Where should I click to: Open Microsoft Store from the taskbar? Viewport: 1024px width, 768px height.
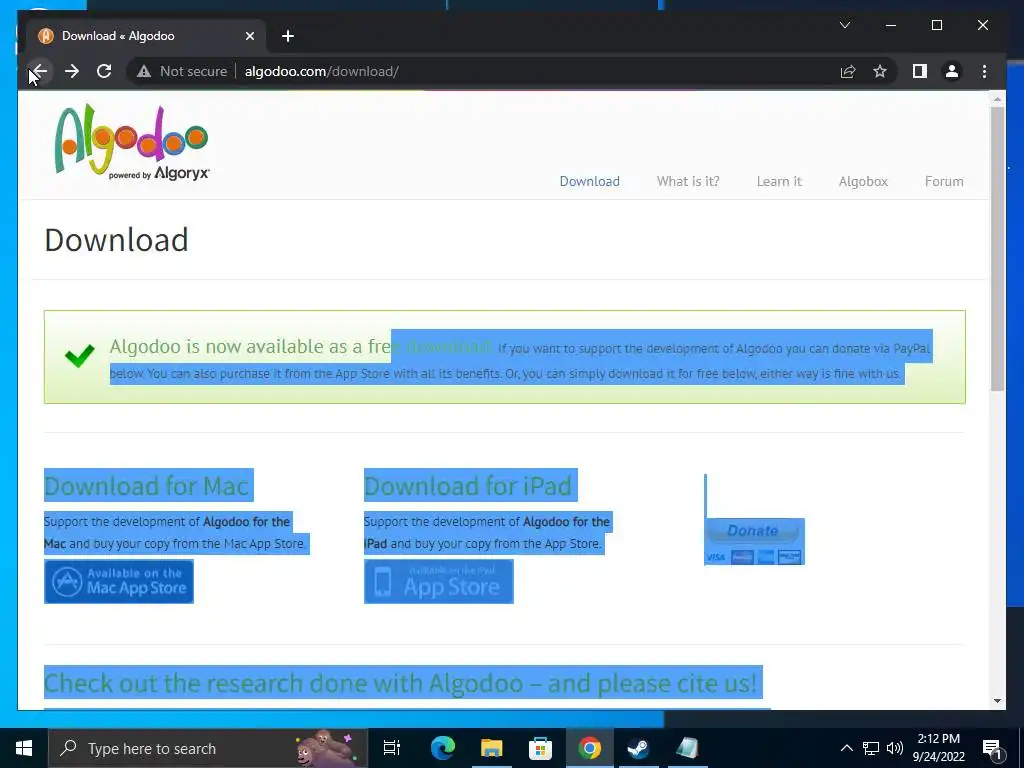pos(540,748)
